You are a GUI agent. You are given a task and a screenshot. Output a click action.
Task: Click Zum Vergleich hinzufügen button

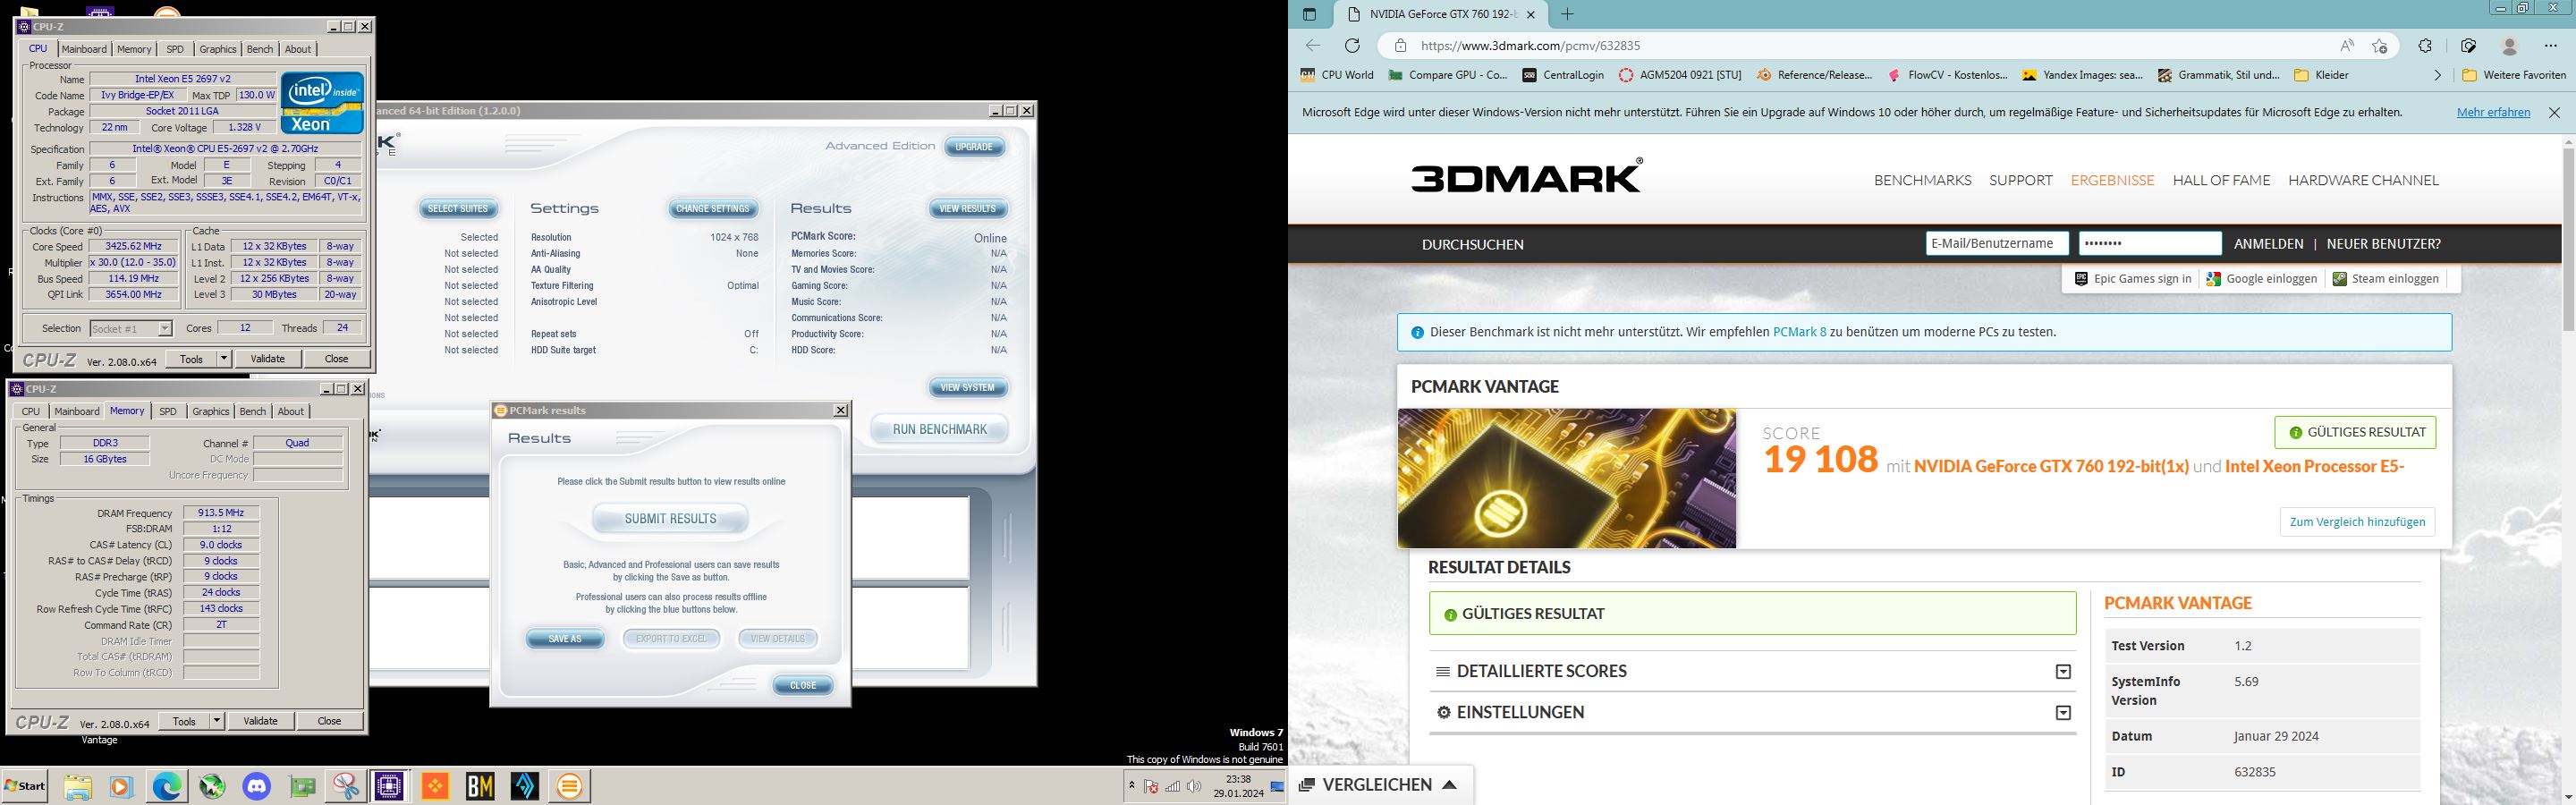[2355, 522]
